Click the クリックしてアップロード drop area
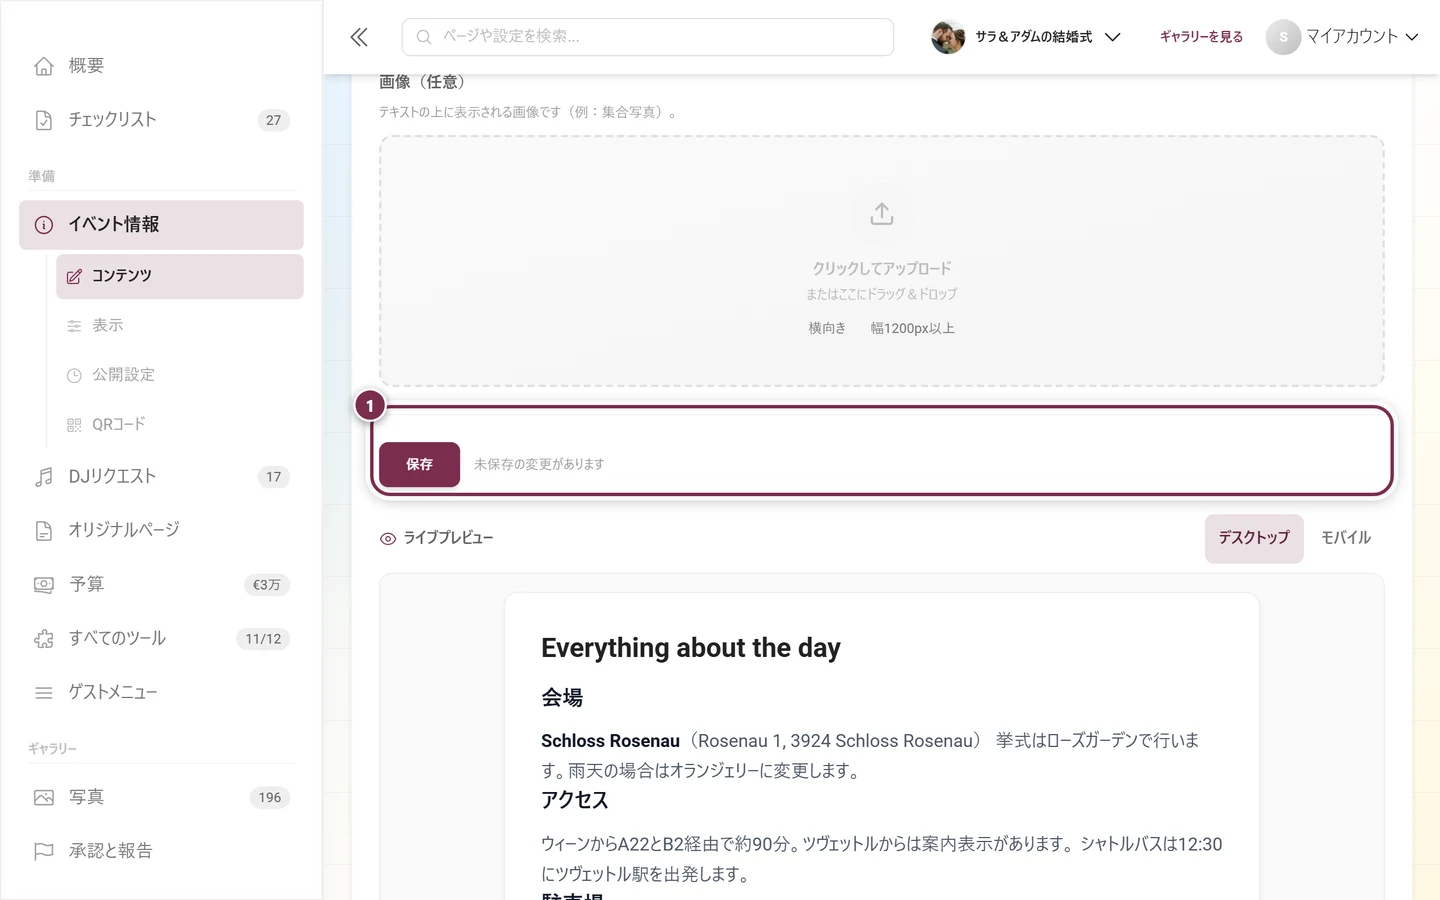1440x900 pixels. coord(882,261)
